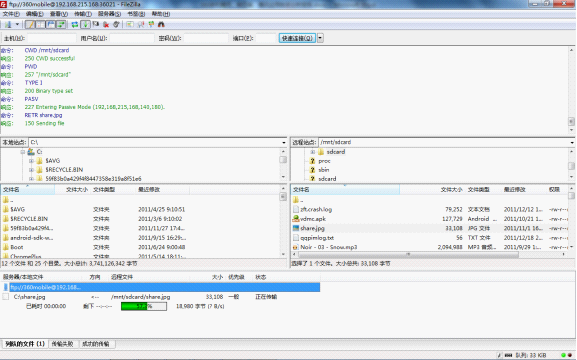Sort local list by 最近修改 column header

[x=162, y=190]
